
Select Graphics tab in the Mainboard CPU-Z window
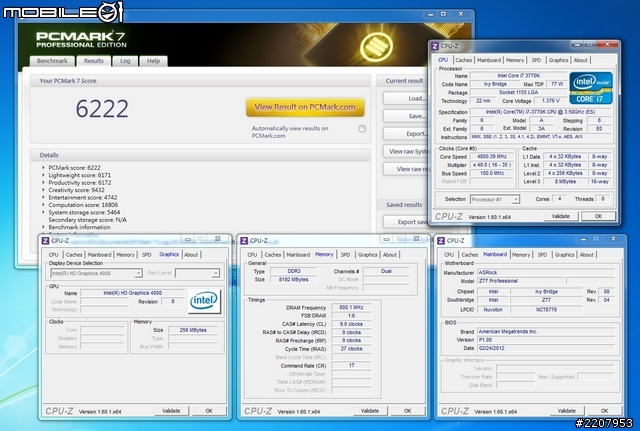pos(564,255)
